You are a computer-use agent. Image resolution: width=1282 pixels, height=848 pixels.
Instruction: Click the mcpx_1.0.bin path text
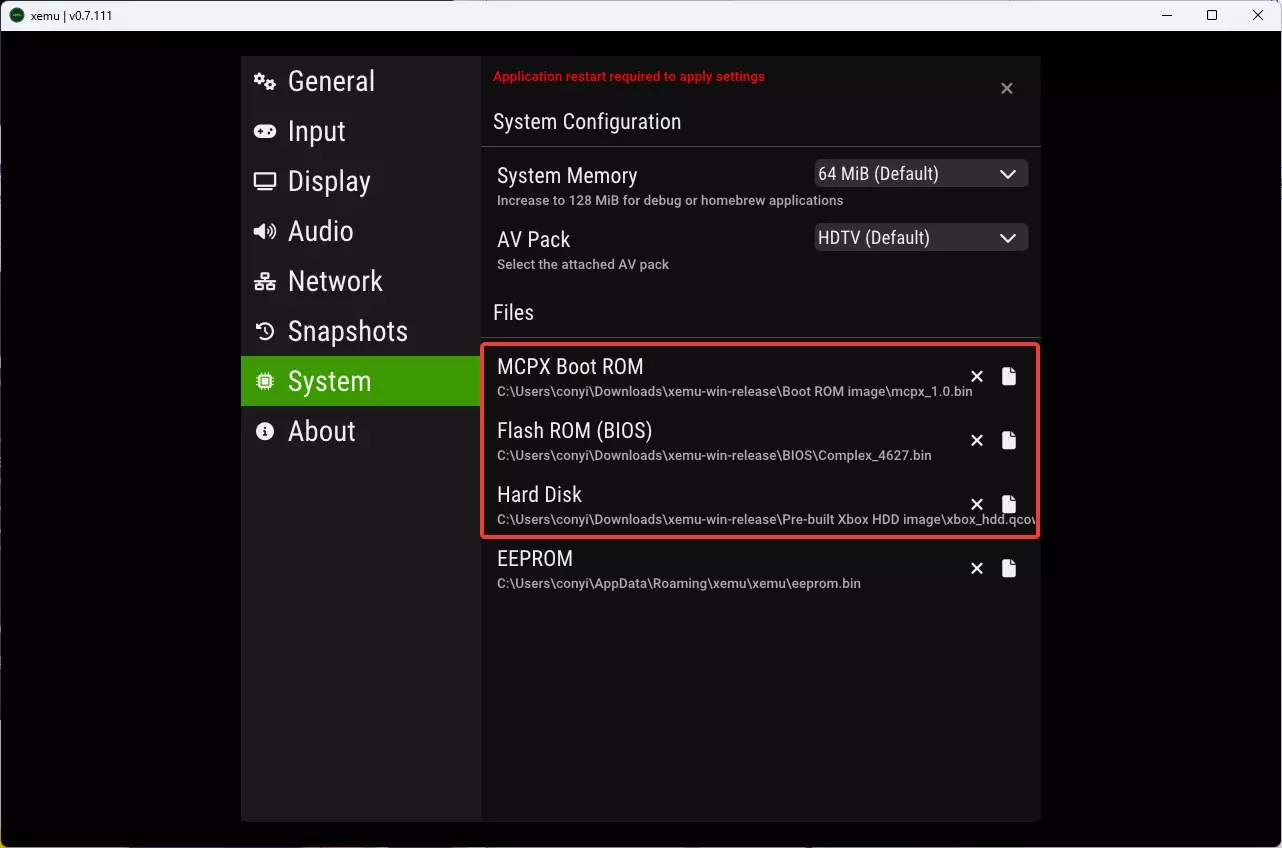pos(734,391)
